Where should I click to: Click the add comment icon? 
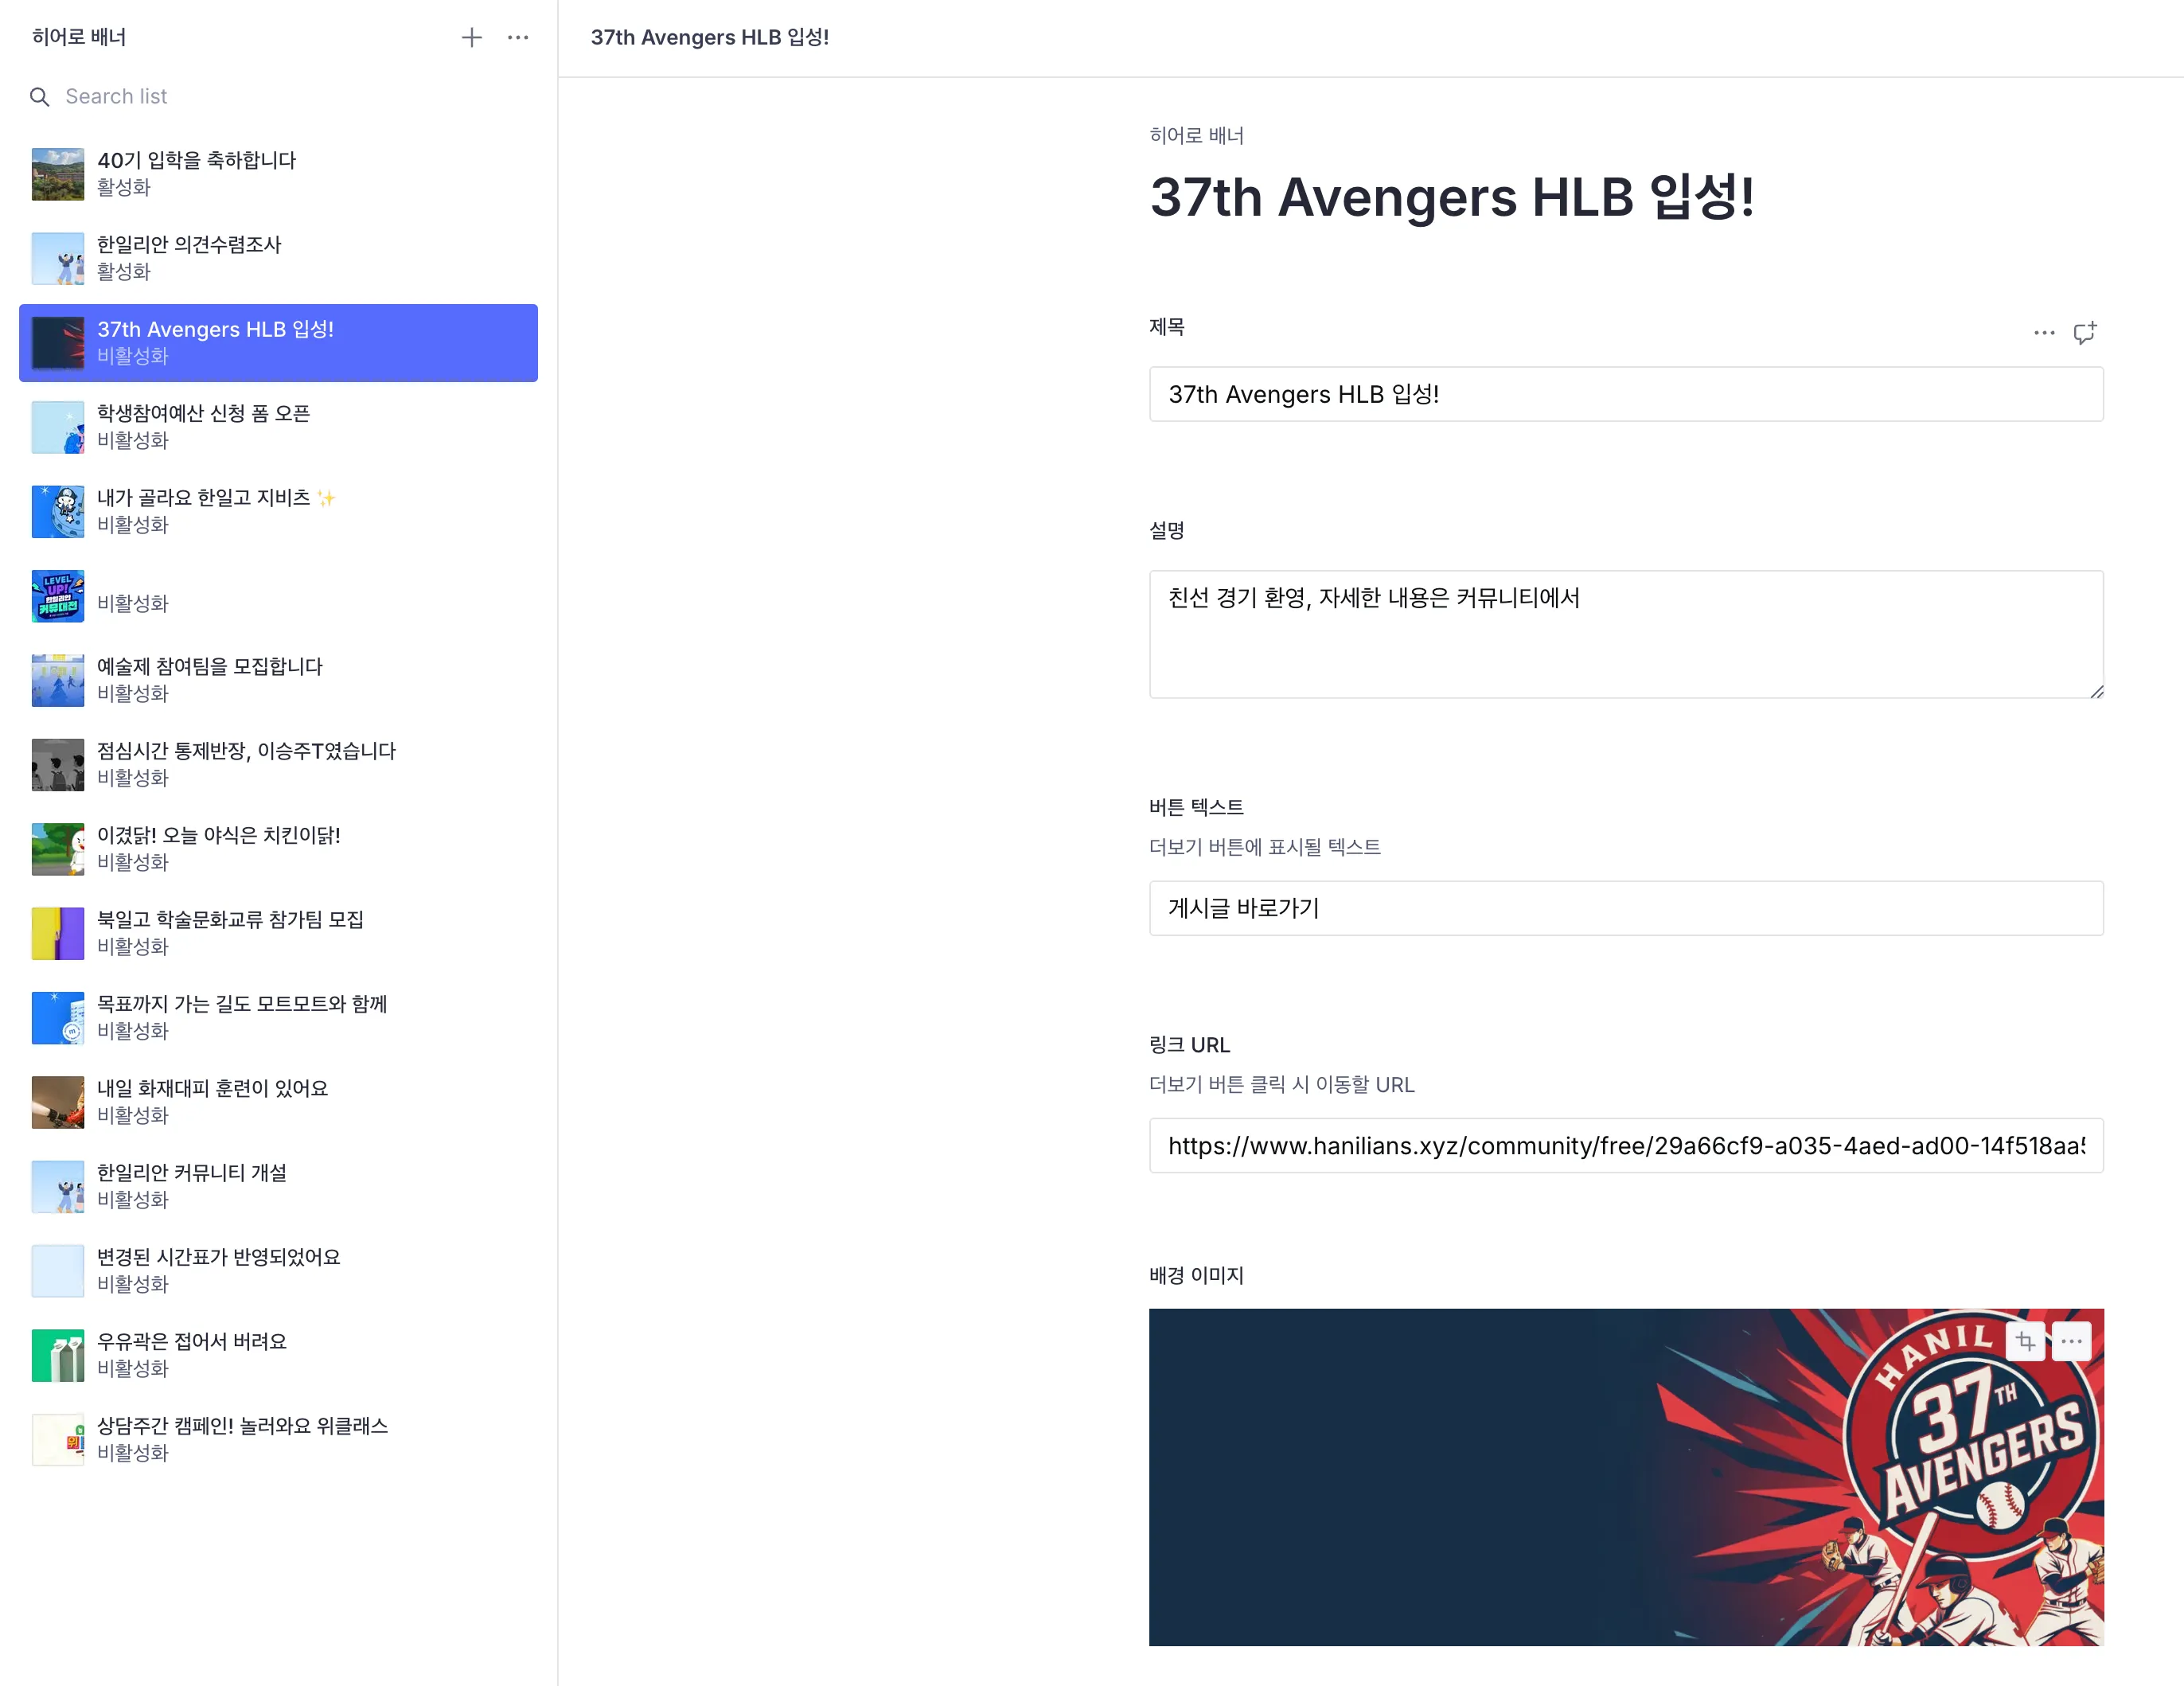2085,333
